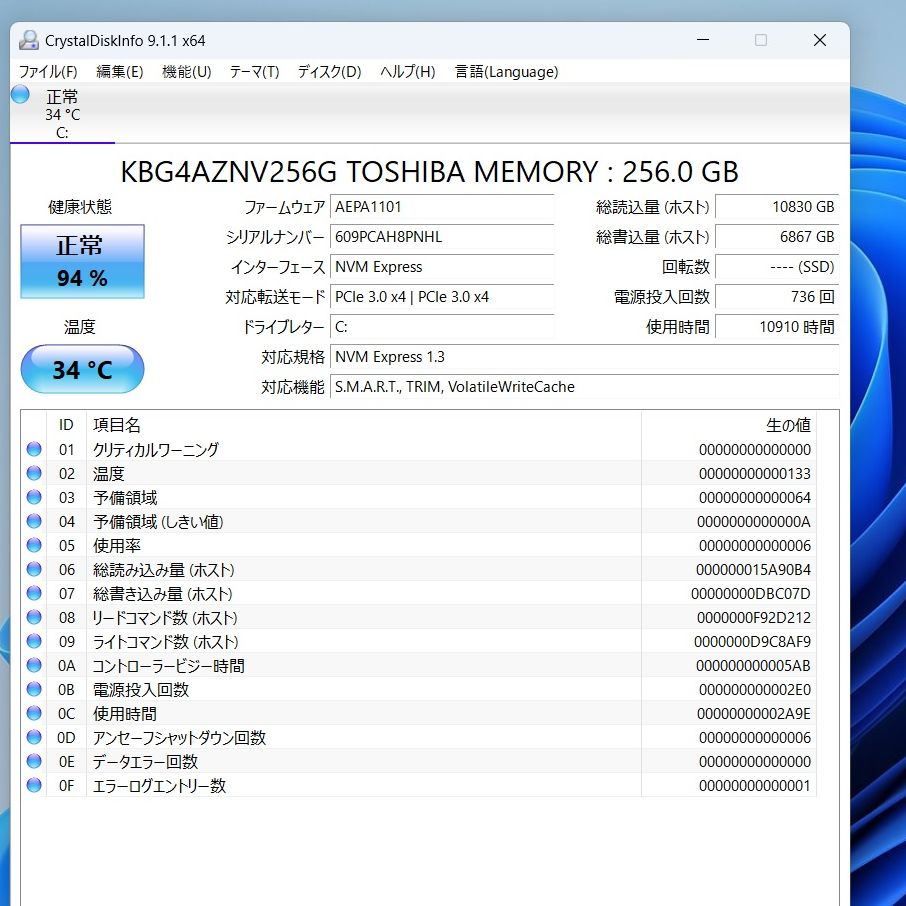Click the interface field NVM Express

[442, 267]
